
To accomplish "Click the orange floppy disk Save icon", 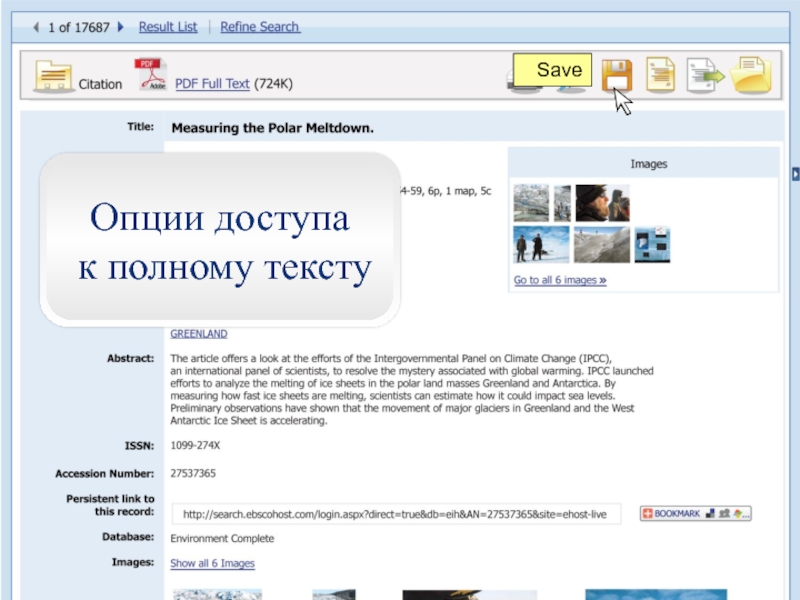I will coord(617,76).
